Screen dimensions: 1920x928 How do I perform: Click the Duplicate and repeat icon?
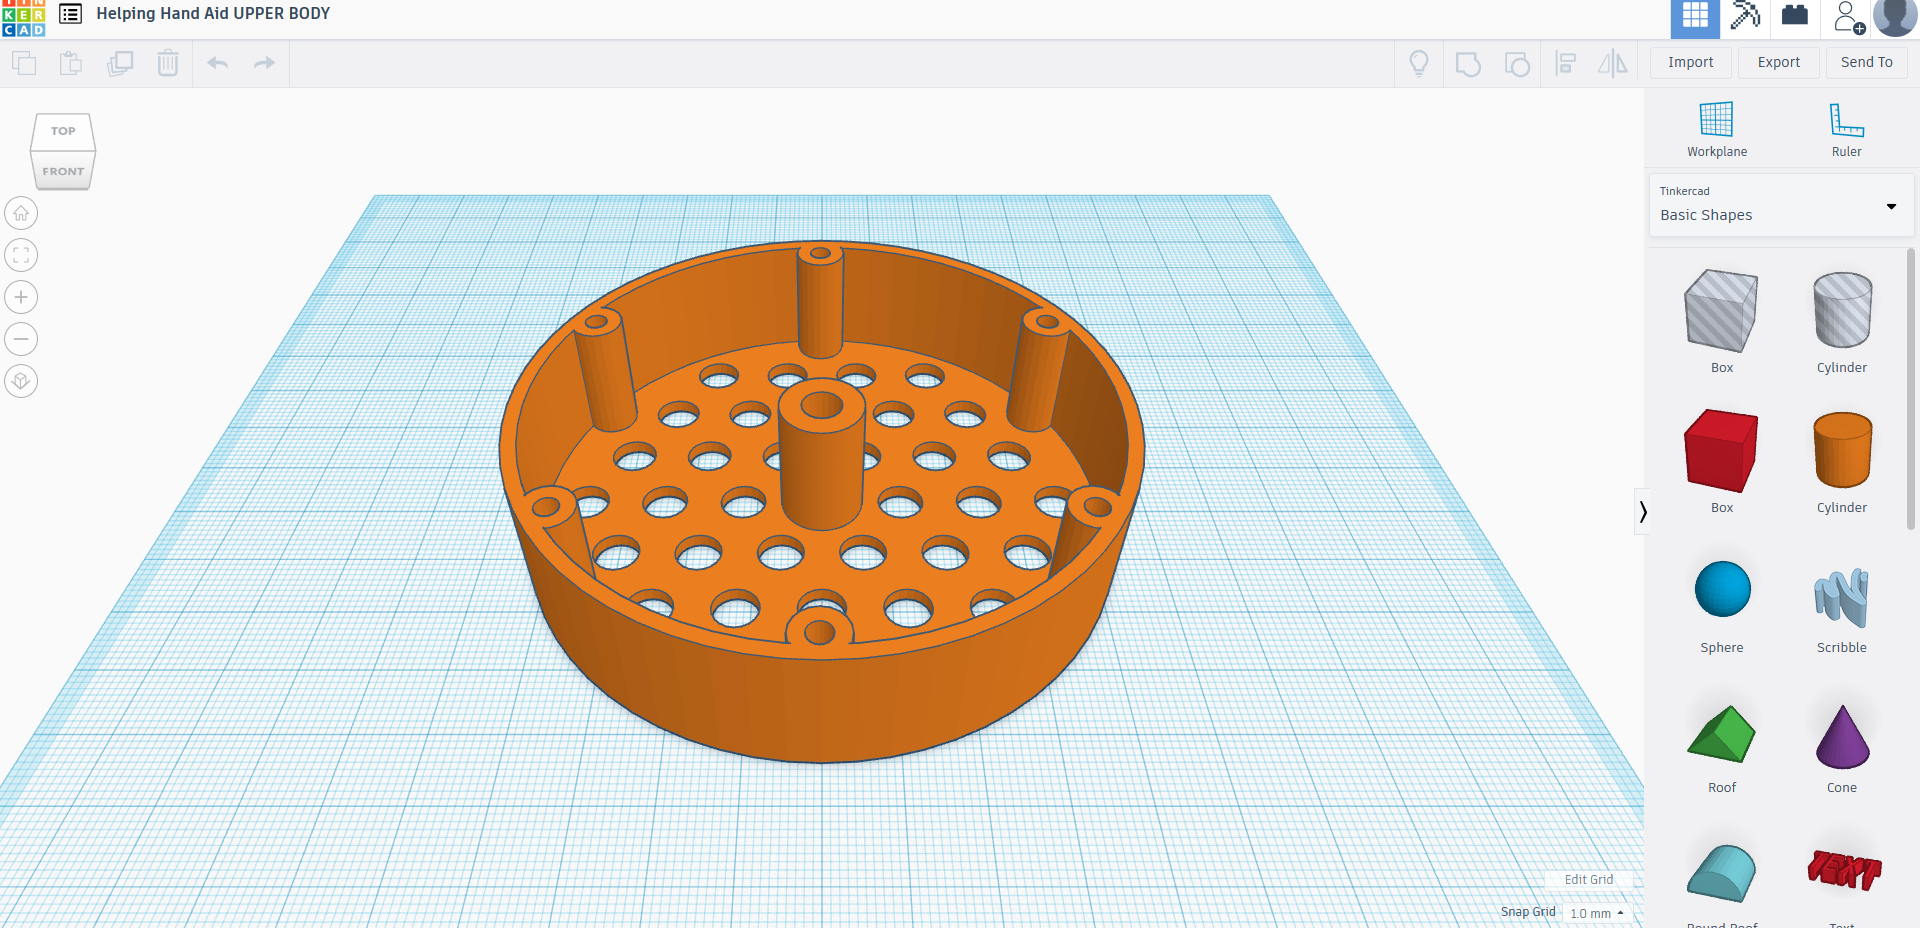click(120, 64)
